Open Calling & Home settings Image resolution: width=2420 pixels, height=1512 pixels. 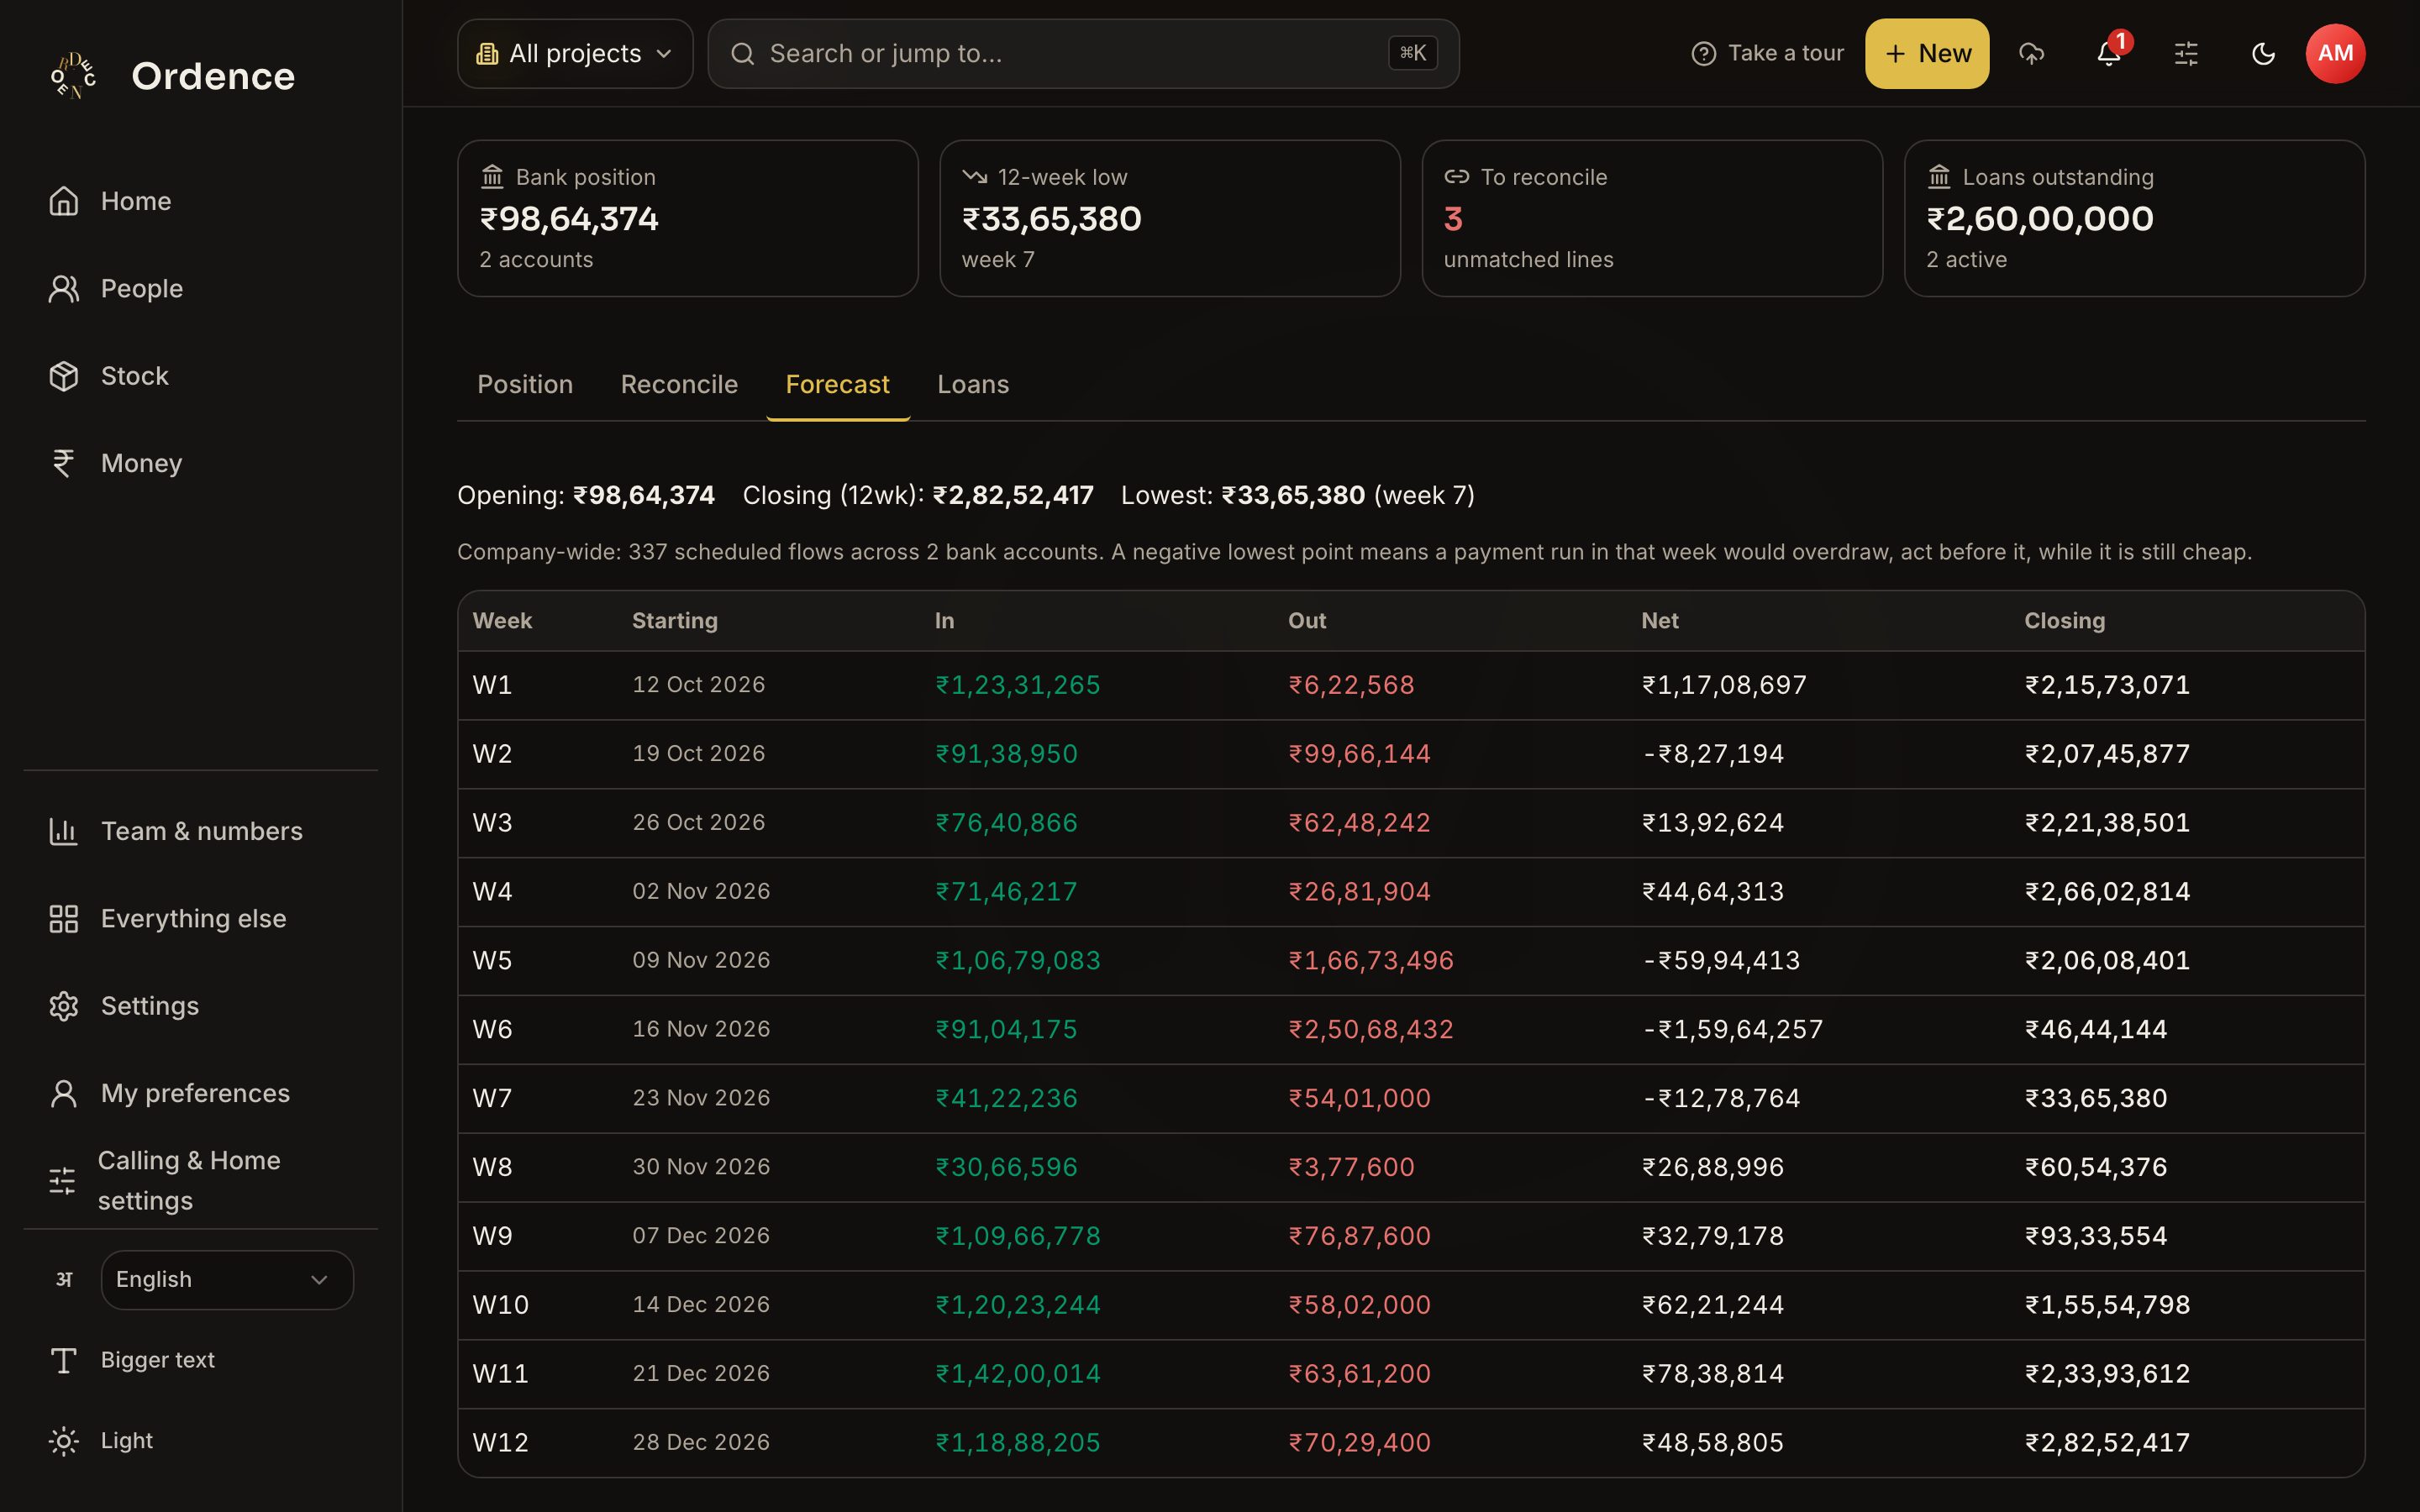tap(200, 1181)
